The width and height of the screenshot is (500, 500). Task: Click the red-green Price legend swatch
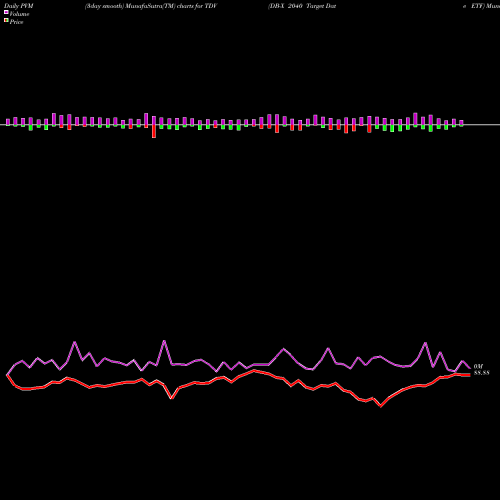(6, 21)
